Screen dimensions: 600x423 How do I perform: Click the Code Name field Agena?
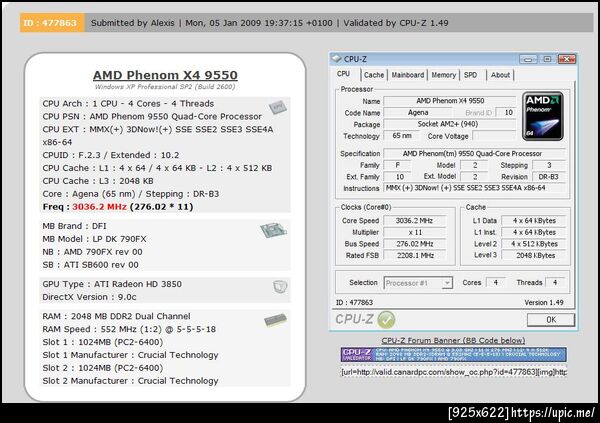[x=418, y=113]
